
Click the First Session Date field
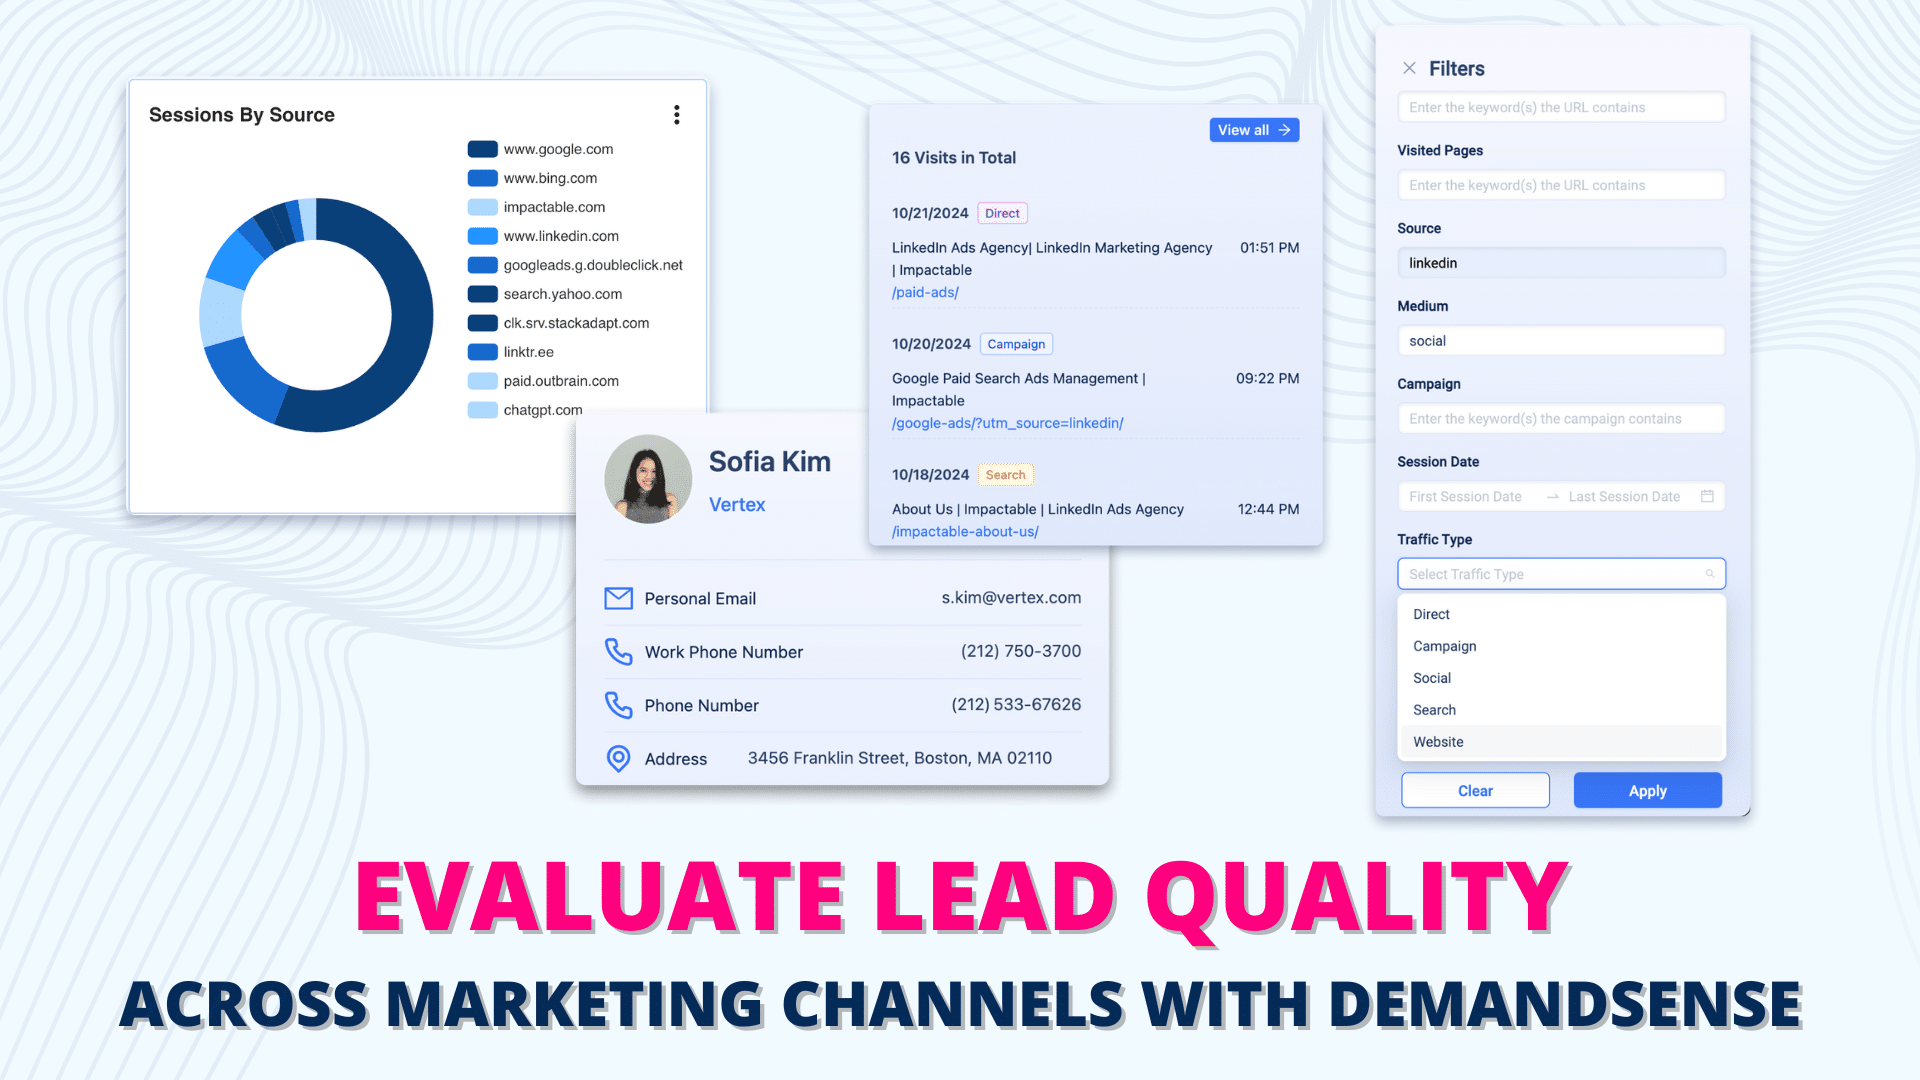(x=1465, y=497)
